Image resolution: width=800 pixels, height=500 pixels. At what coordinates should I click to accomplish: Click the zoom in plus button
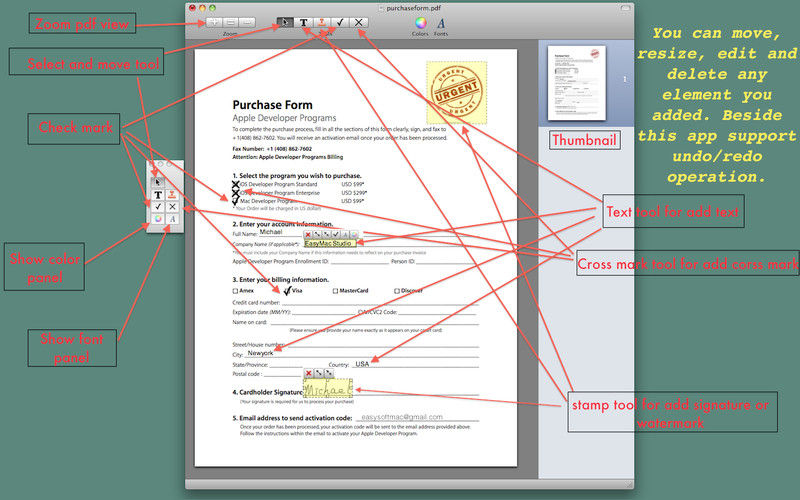pos(213,21)
